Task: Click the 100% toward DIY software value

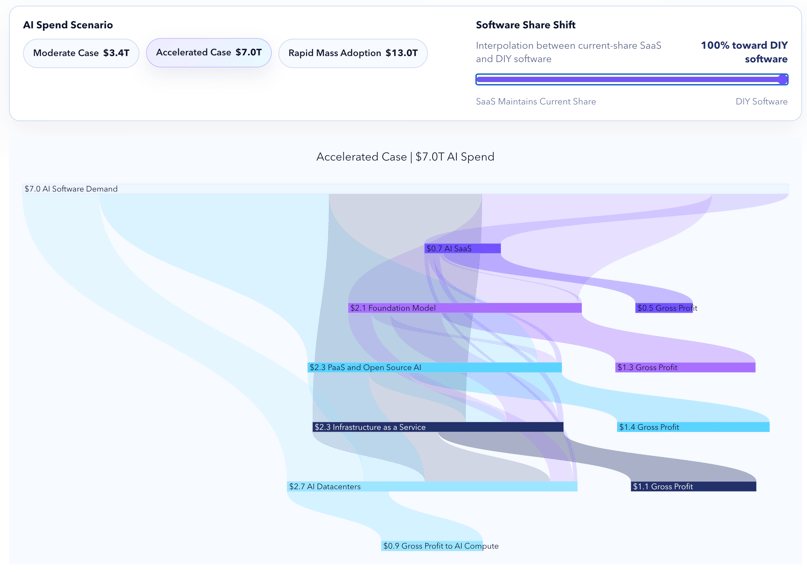Action: coord(743,52)
